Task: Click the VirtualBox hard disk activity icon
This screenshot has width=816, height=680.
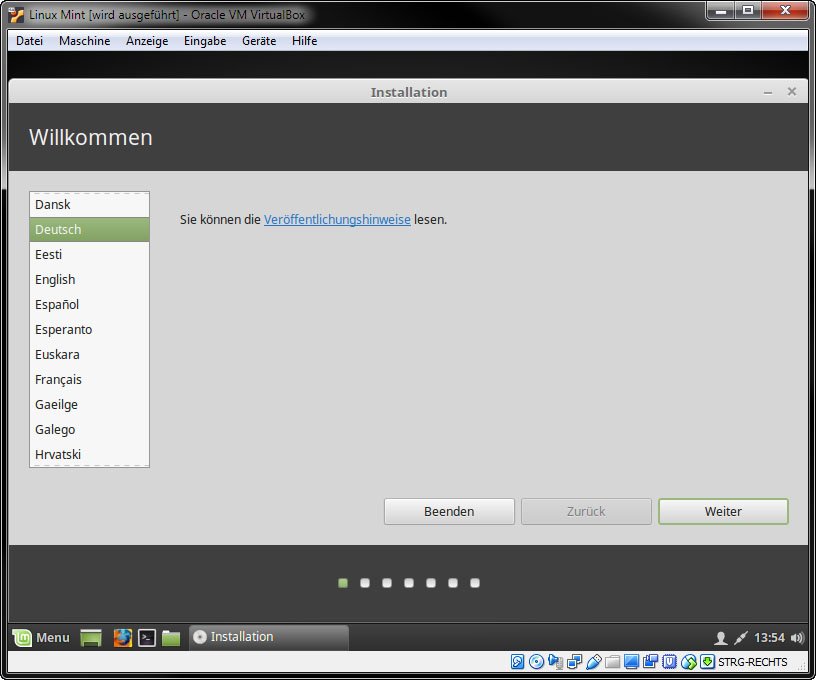Action: pyautogui.click(x=517, y=662)
